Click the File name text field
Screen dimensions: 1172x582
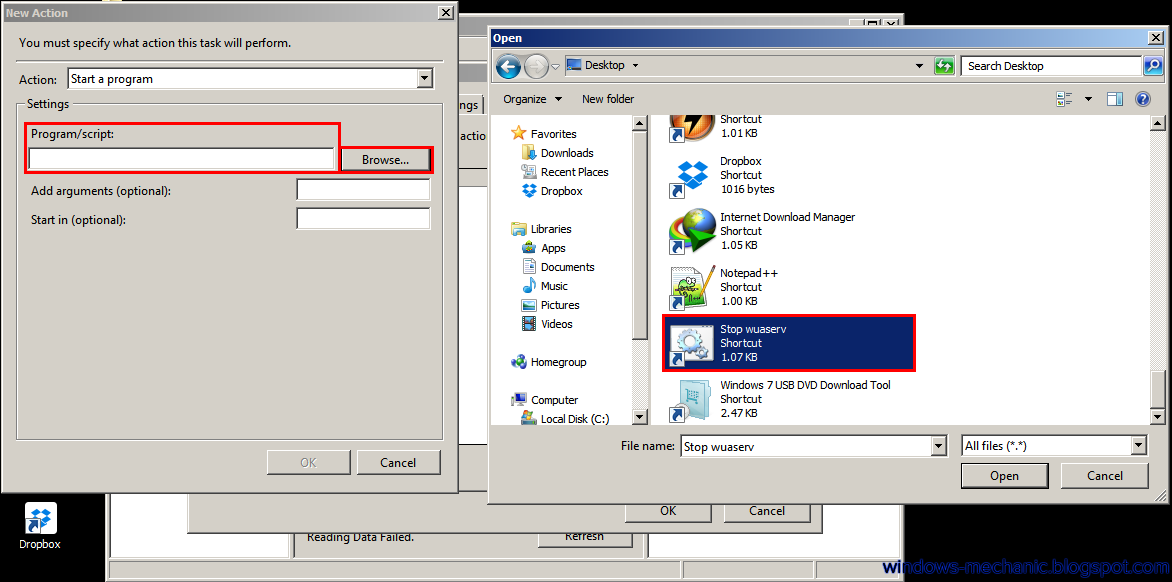tap(806, 446)
